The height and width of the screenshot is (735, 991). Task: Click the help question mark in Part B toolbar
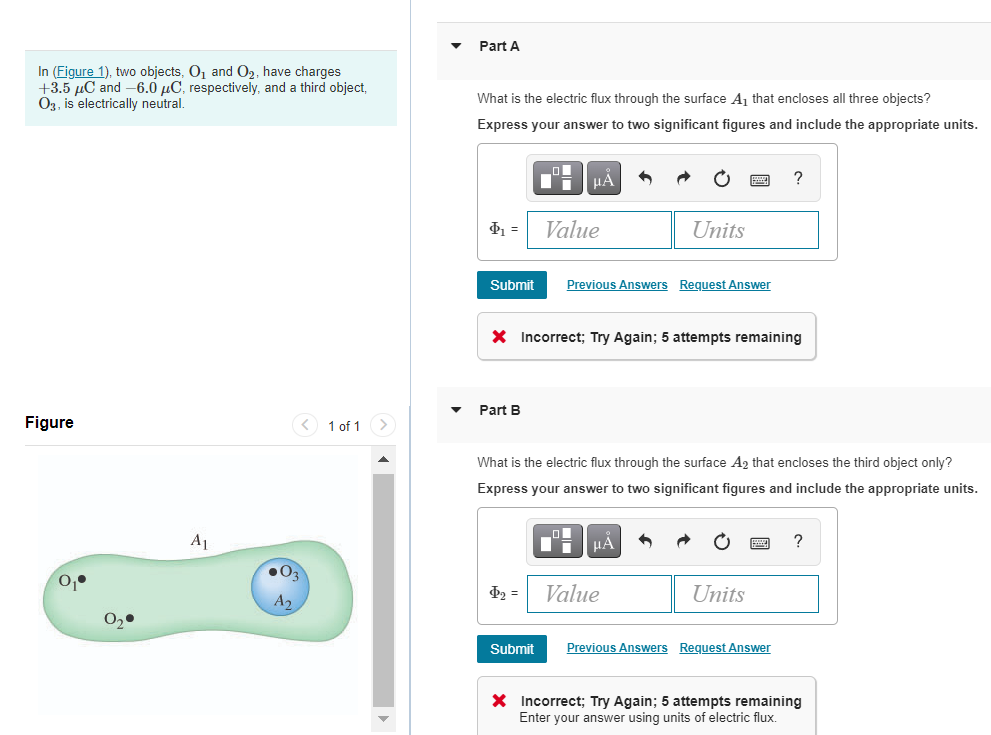coord(797,541)
